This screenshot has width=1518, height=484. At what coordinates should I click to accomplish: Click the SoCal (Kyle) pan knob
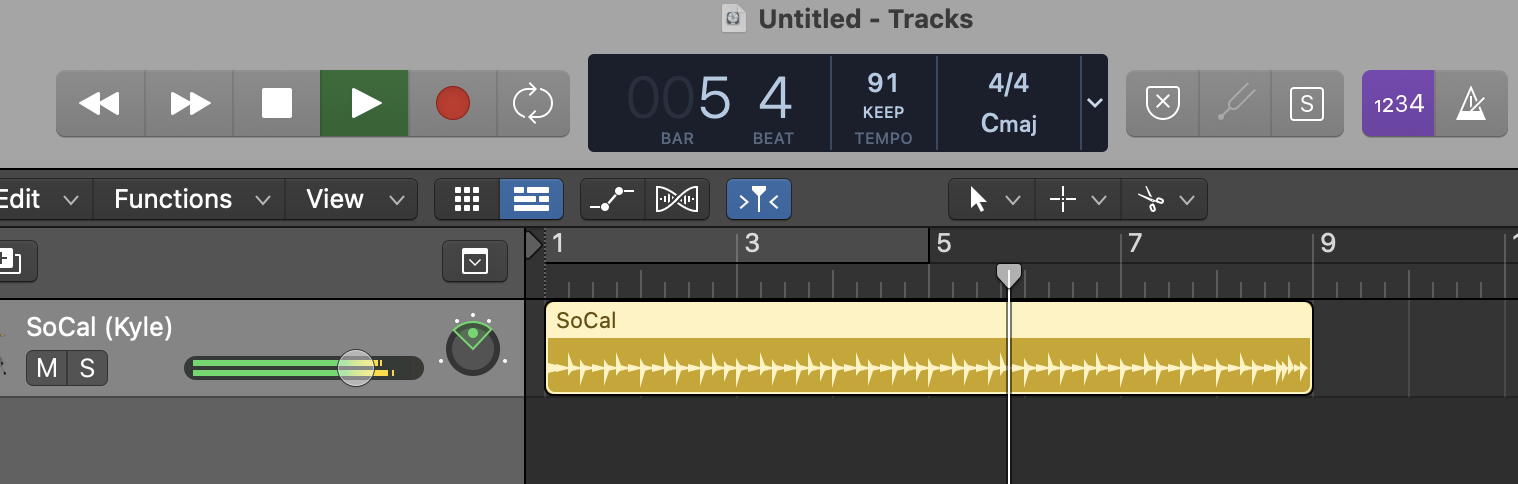coord(472,350)
